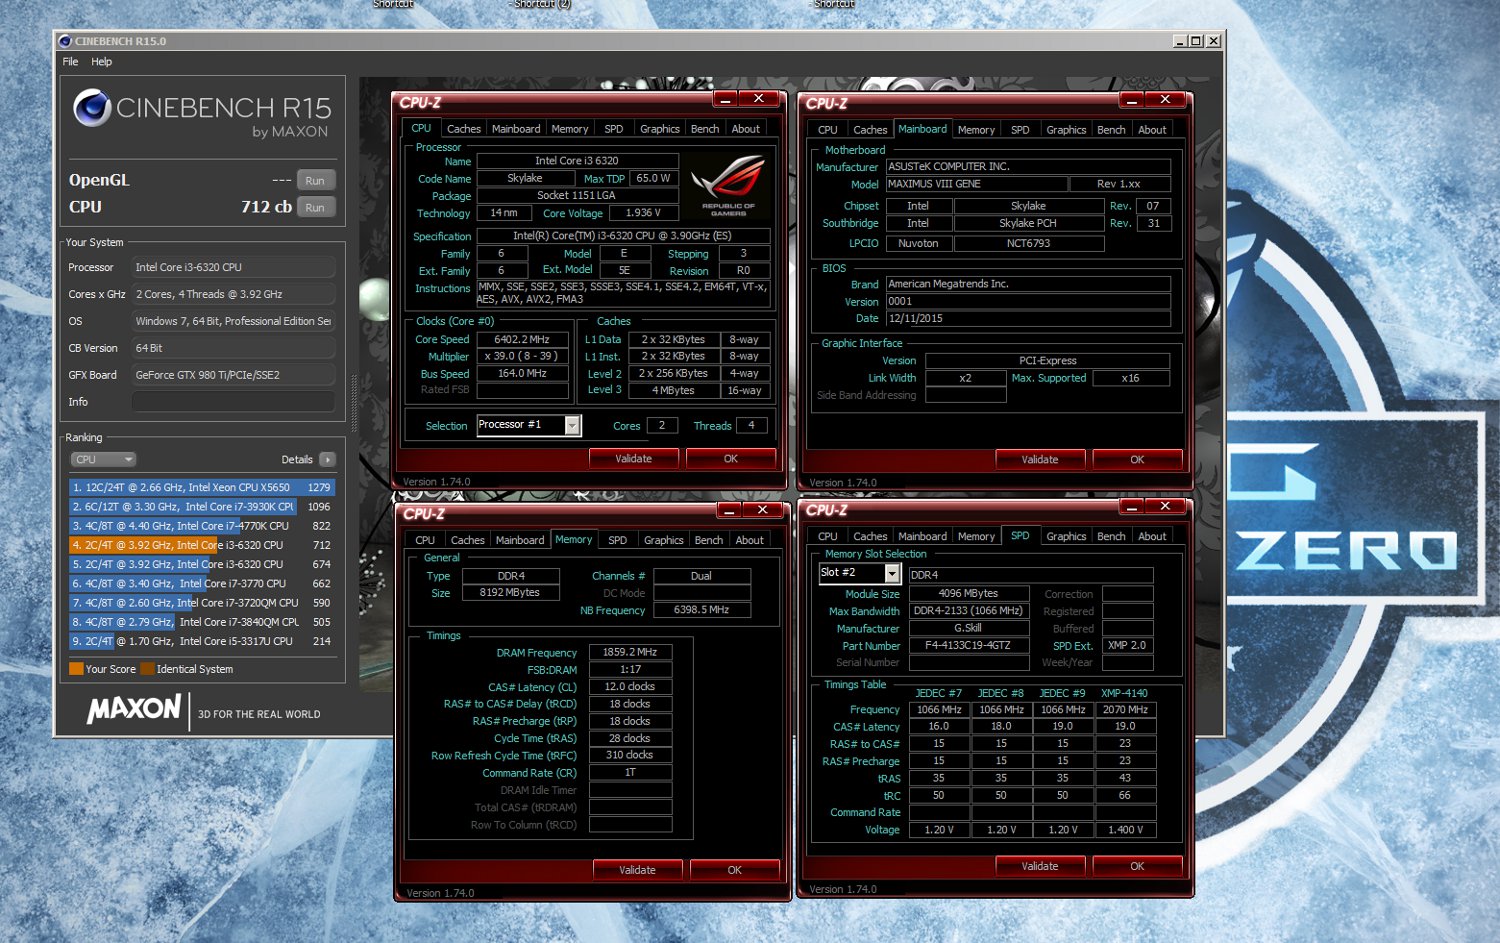The height and width of the screenshot is (943, 1500).
Task: Click OK in top-left CPU-Z window
Action: [731, 459]
